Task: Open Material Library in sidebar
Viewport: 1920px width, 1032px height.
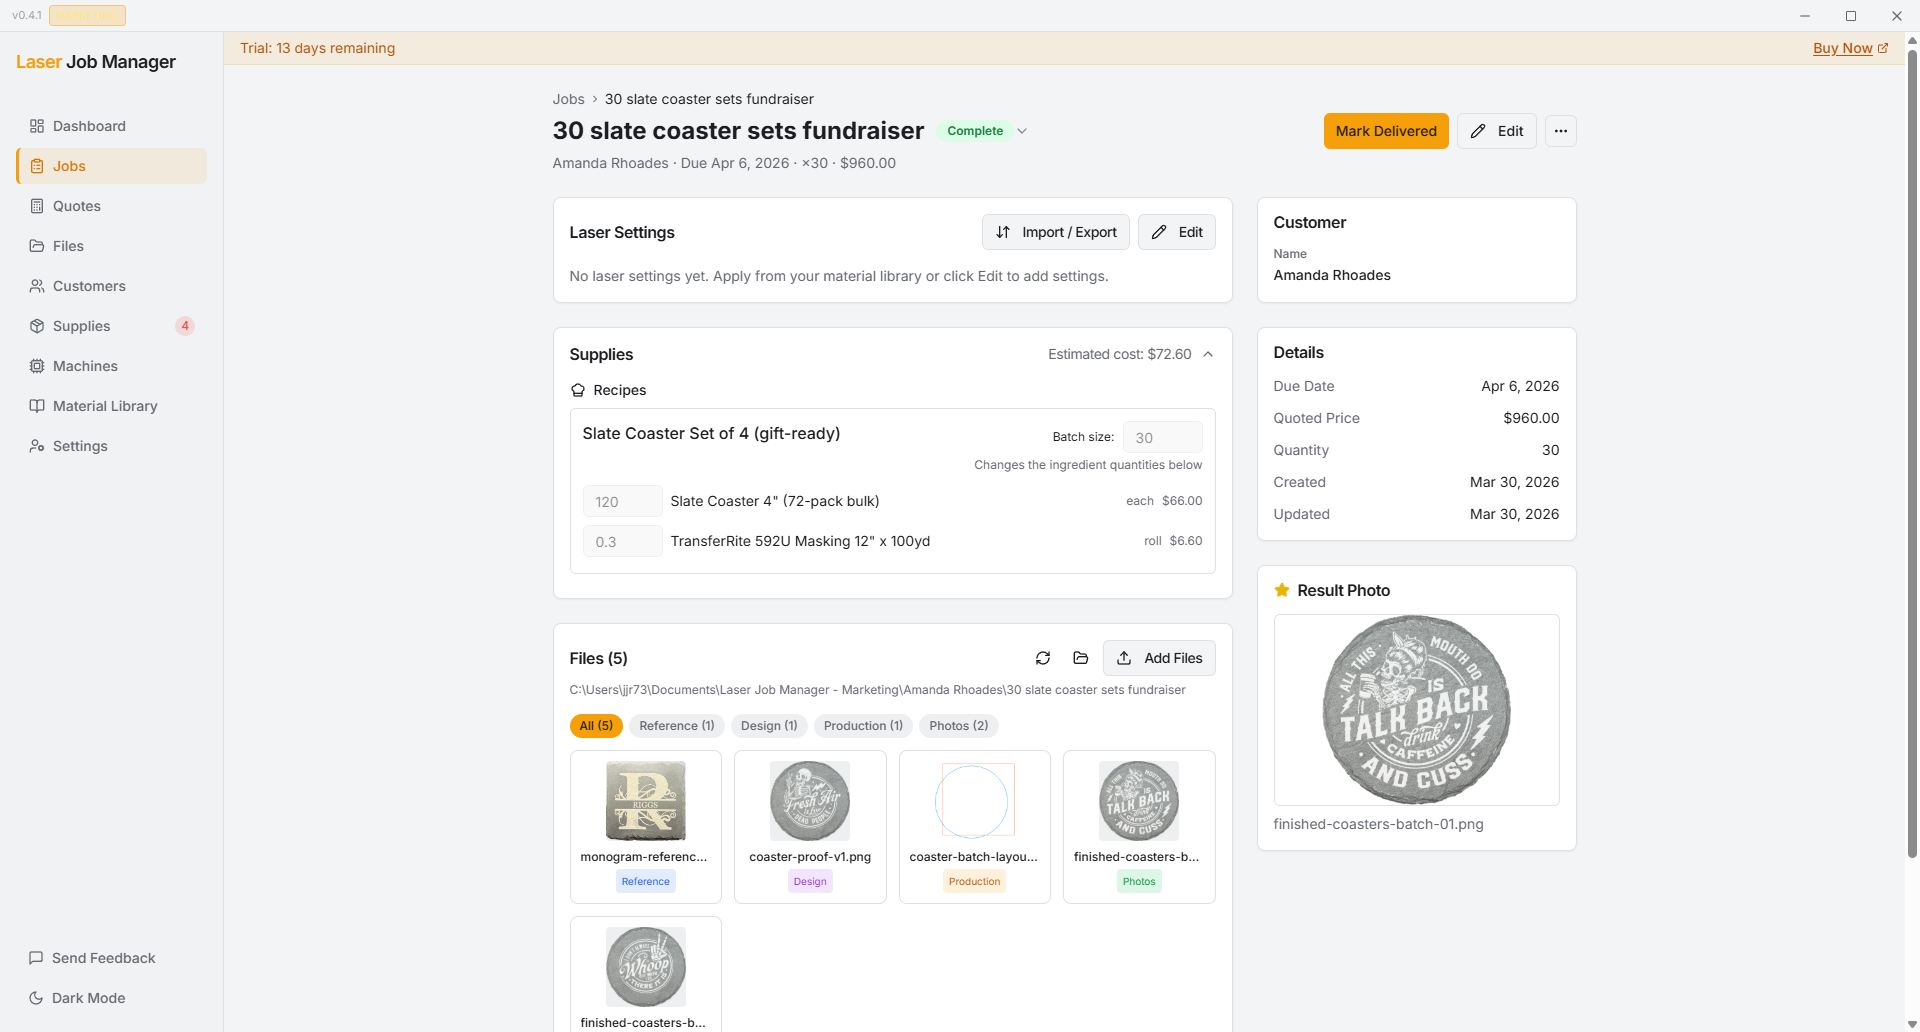Action: 105,406
